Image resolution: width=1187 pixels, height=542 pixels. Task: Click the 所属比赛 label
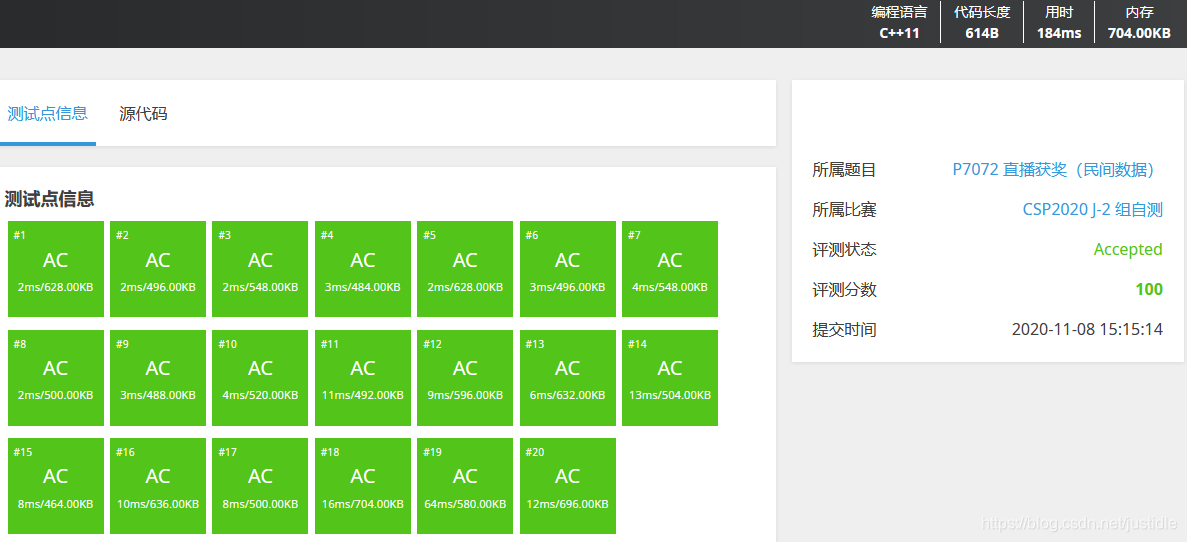[x=844, y=210]
